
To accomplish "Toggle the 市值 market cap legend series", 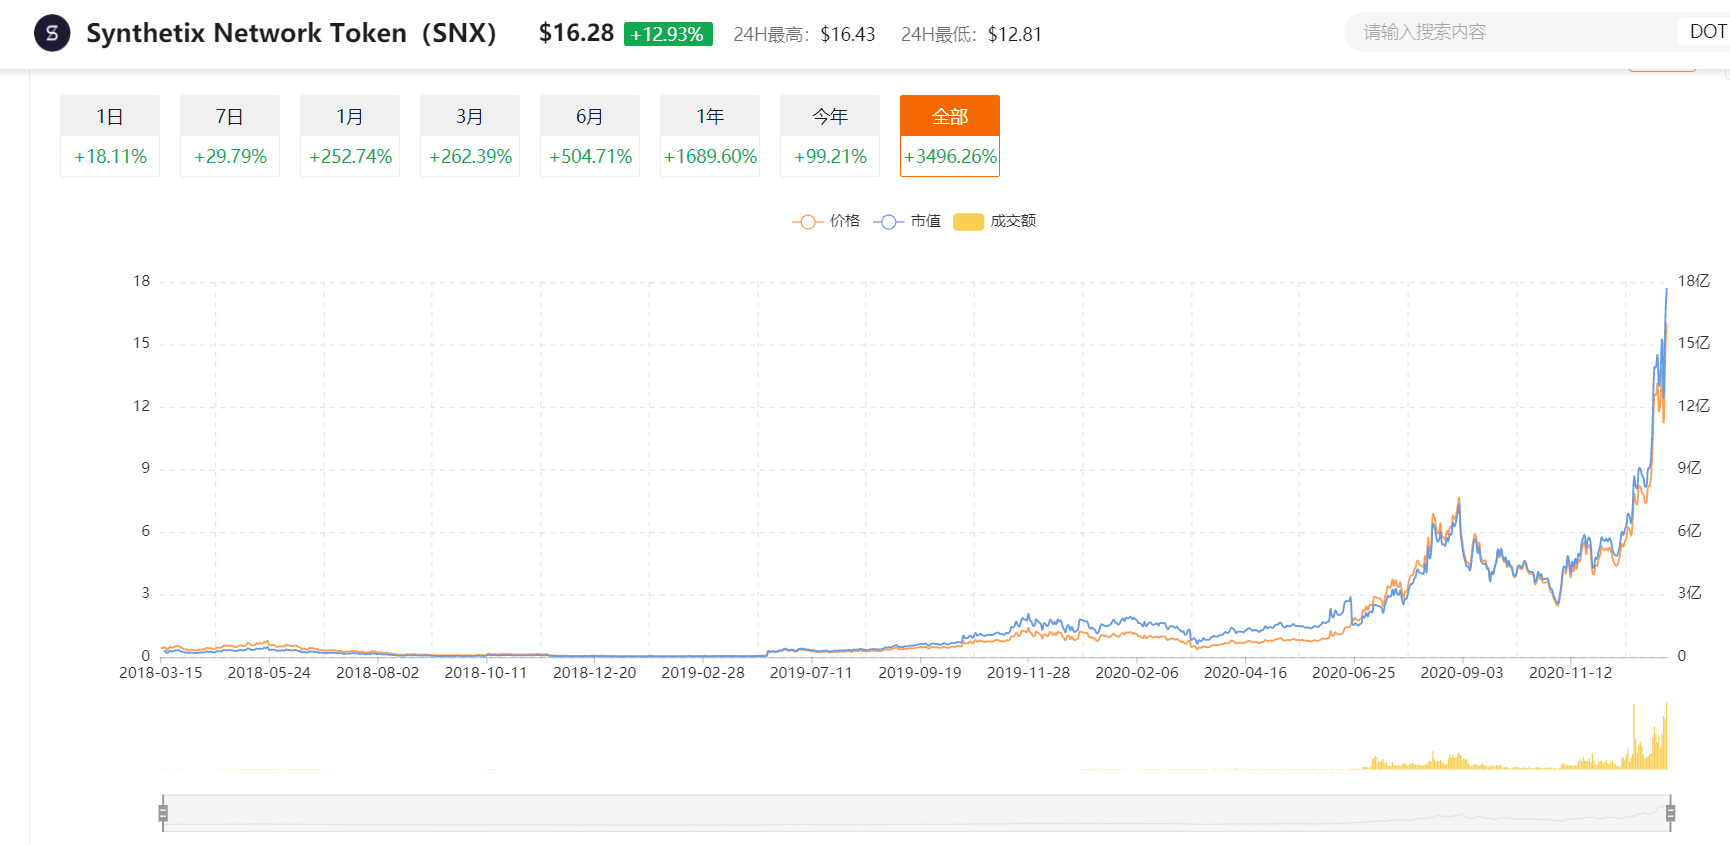I will click(x=907, y=221).
